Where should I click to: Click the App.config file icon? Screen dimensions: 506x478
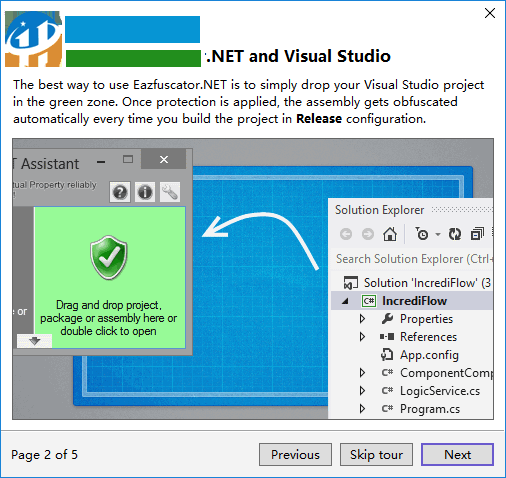(387, 355)
